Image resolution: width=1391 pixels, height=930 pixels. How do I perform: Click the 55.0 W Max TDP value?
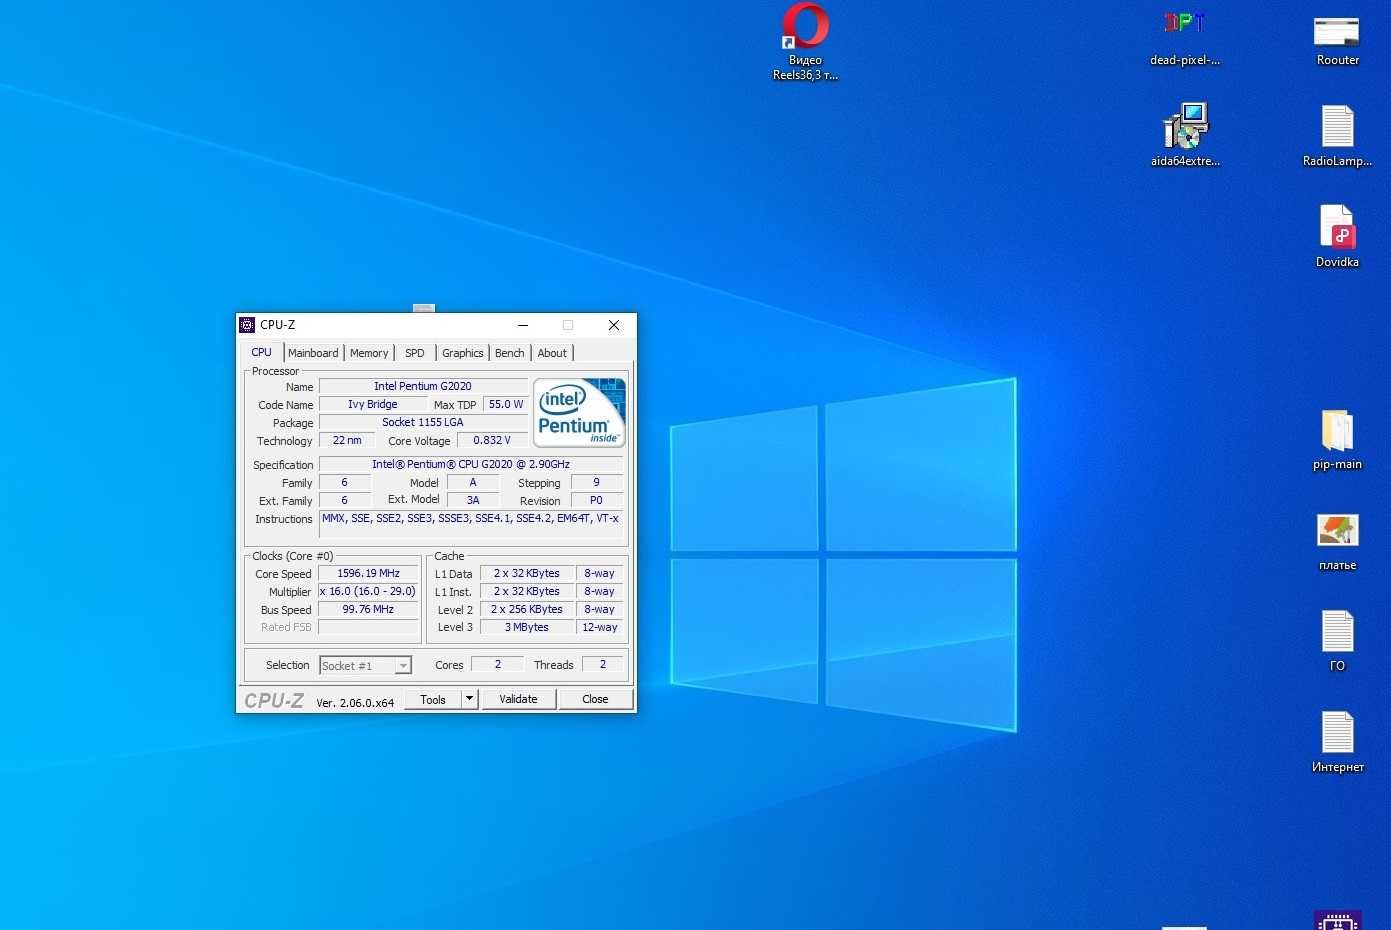tap(506, 404)
